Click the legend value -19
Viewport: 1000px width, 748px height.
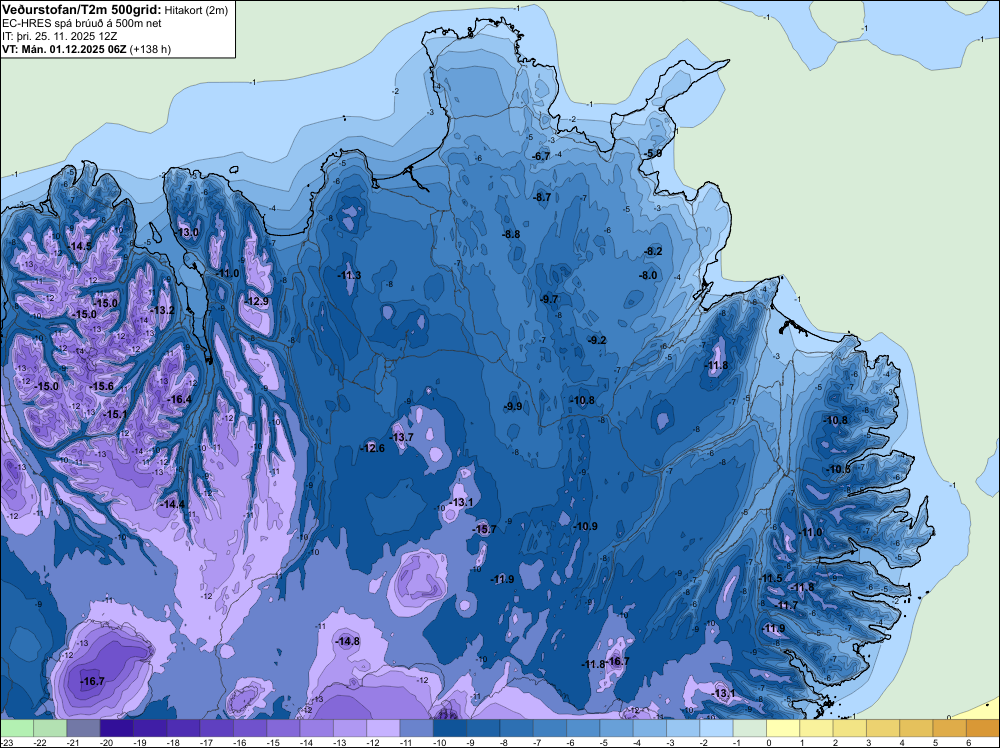[140, 742]
